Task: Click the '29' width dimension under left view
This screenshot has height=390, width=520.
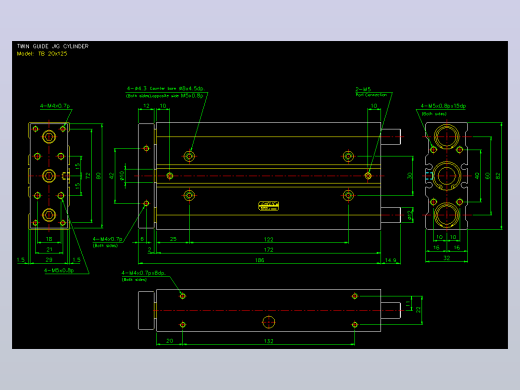Action: click(49, 260)
